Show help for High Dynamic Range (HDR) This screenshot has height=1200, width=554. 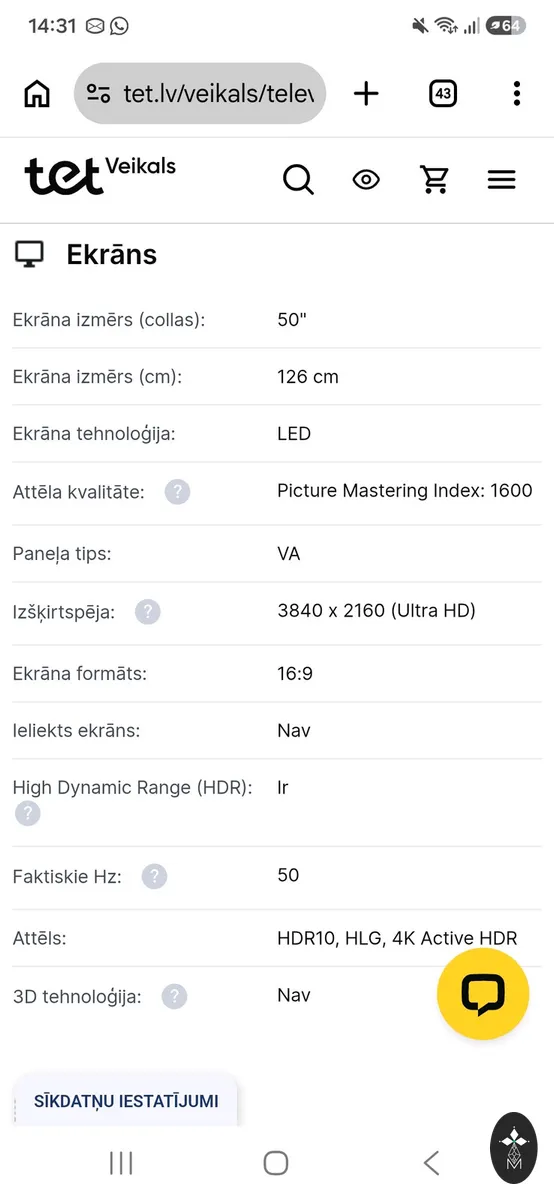point(27,814)
